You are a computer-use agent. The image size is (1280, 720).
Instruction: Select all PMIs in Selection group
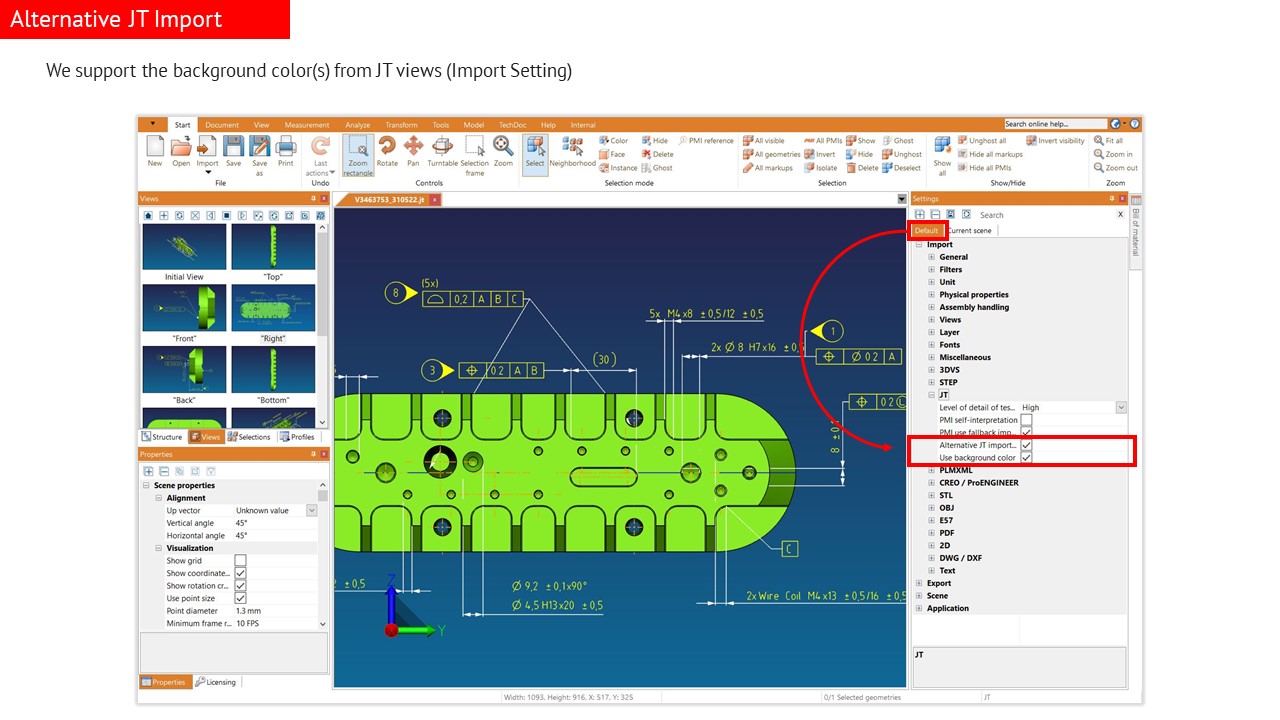(x=823, y=141)
